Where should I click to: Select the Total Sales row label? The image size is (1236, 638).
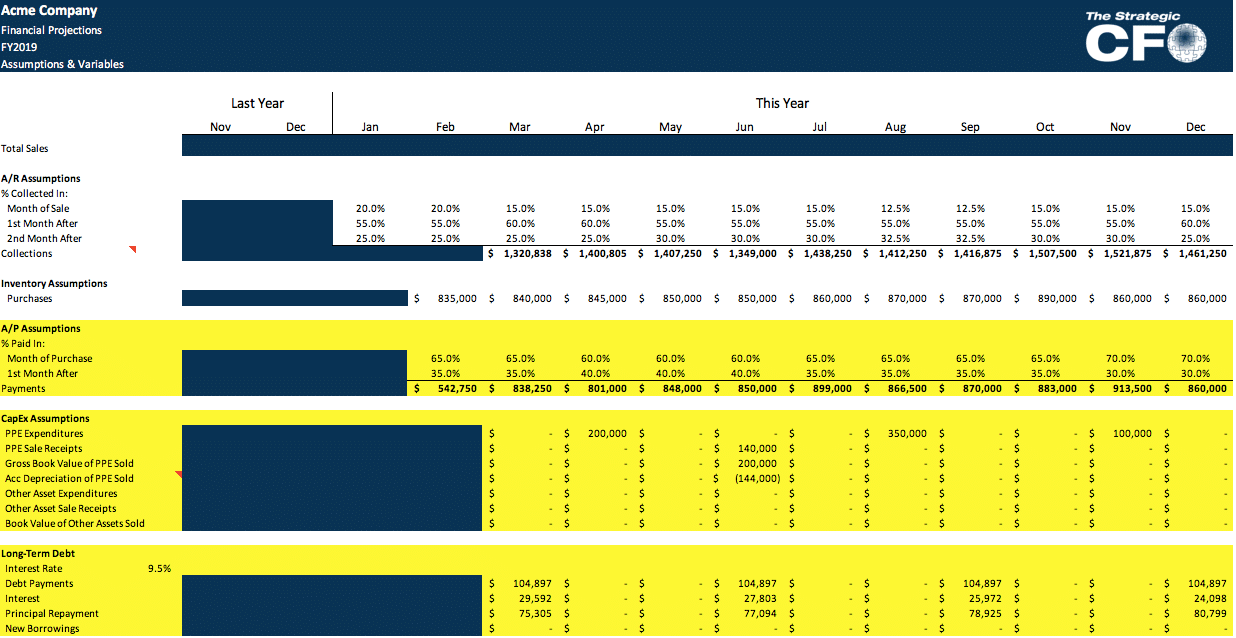click(x=25, y=149)
